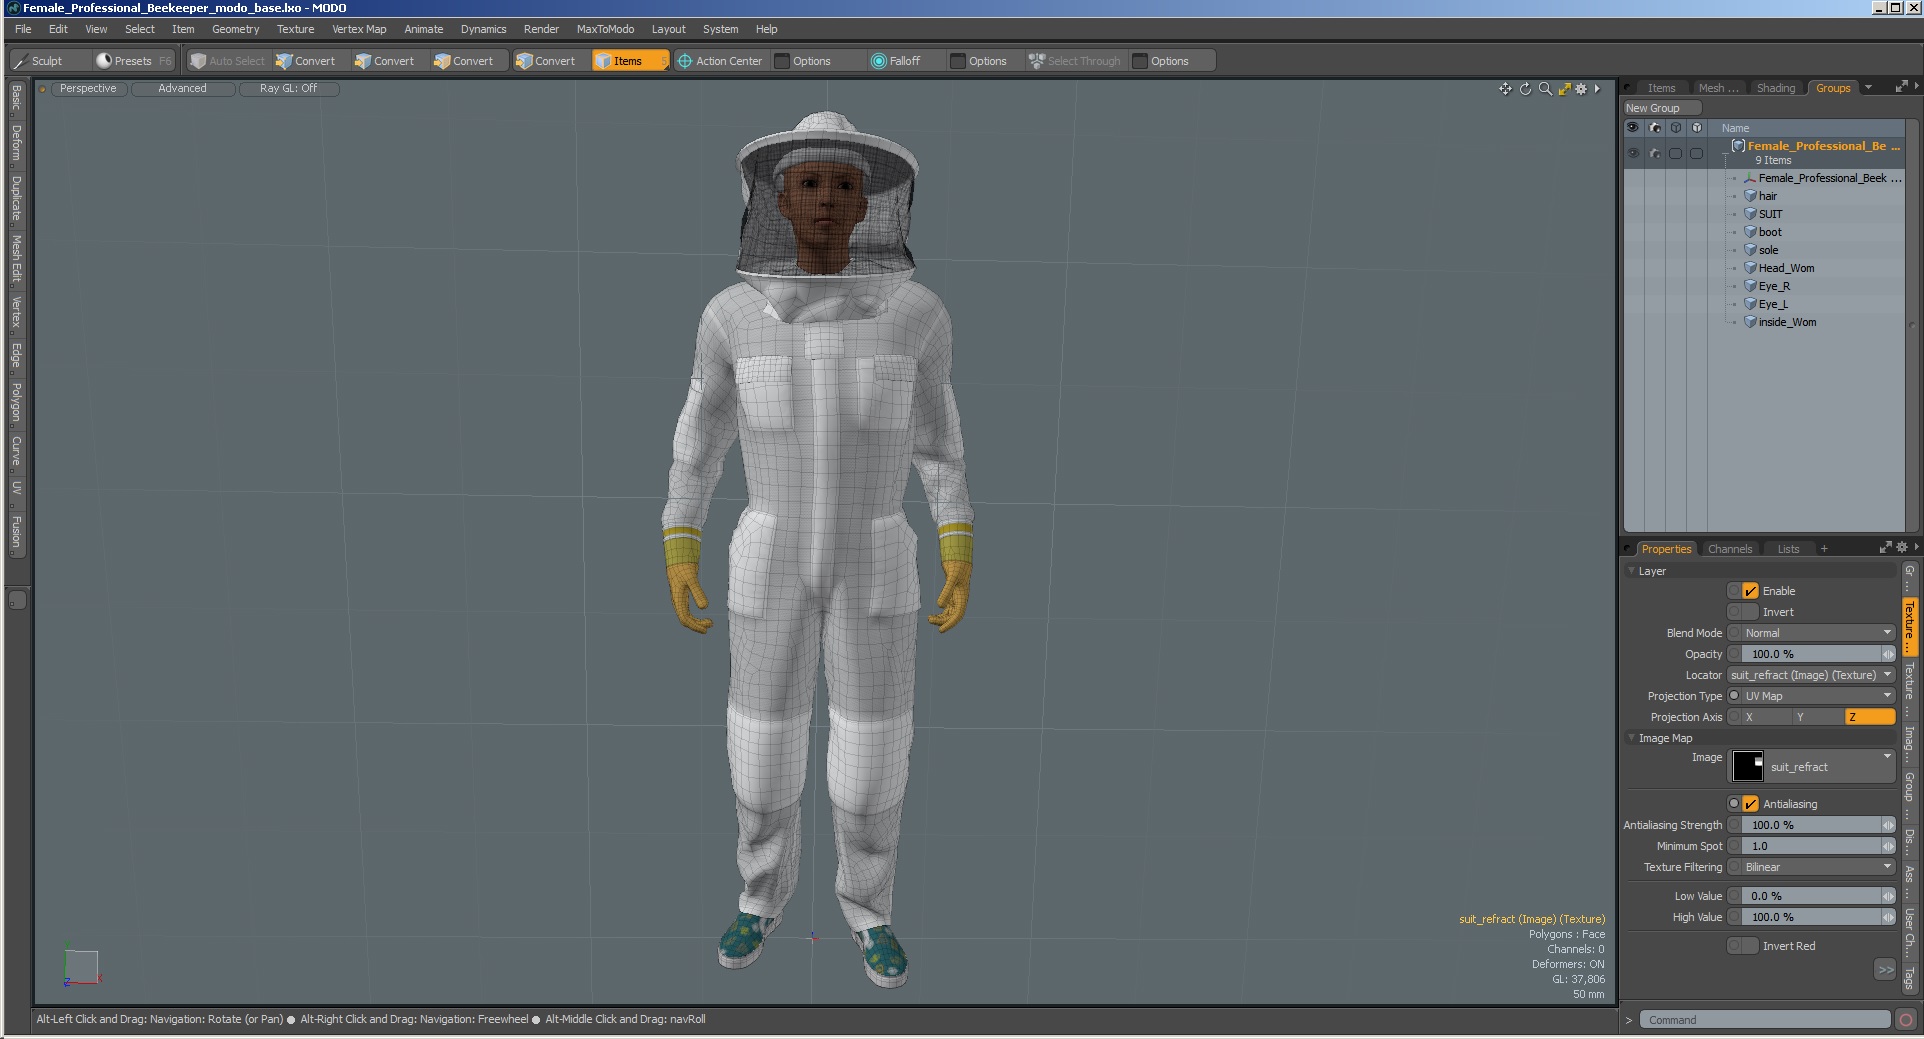This screenshot has width=1924, height=1039.
Task: Open the Mesh Edit side tab
Action: point(16,259)
